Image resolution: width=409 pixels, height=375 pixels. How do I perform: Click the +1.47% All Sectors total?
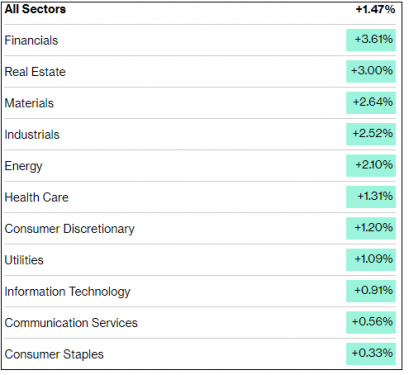click(375, 9)
